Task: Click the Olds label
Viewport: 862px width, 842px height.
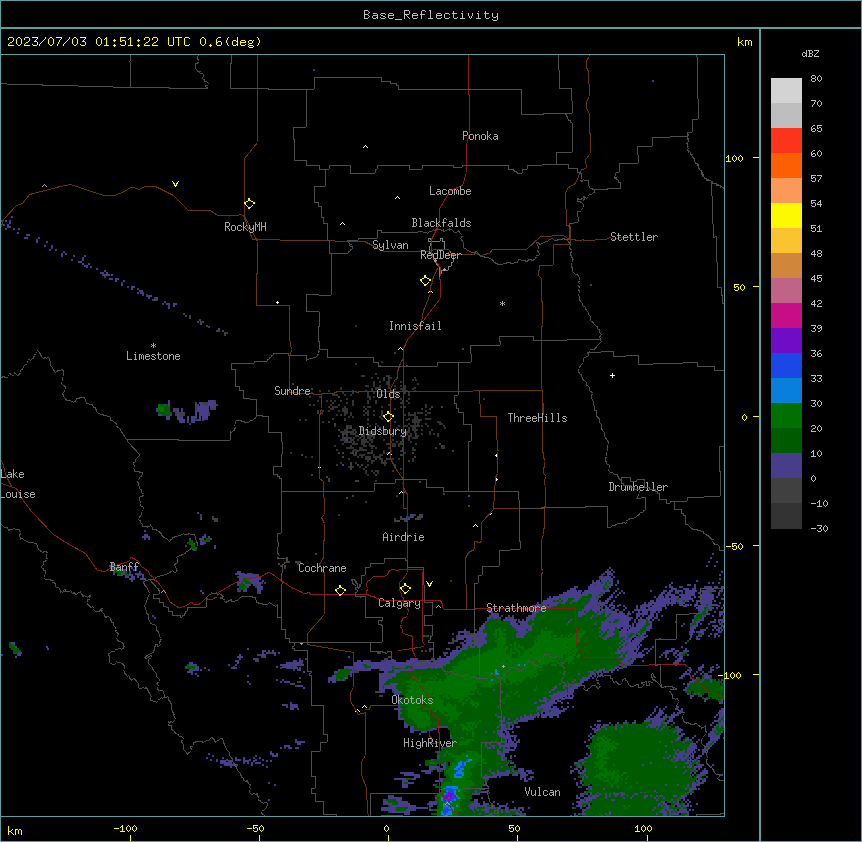Action: (388, 394)
